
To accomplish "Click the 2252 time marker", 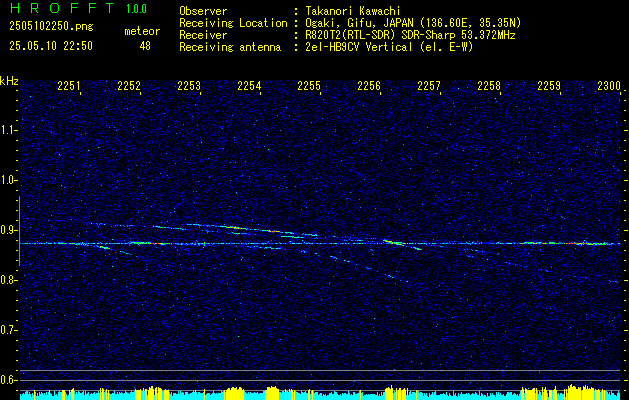I will tap(129, 85).
